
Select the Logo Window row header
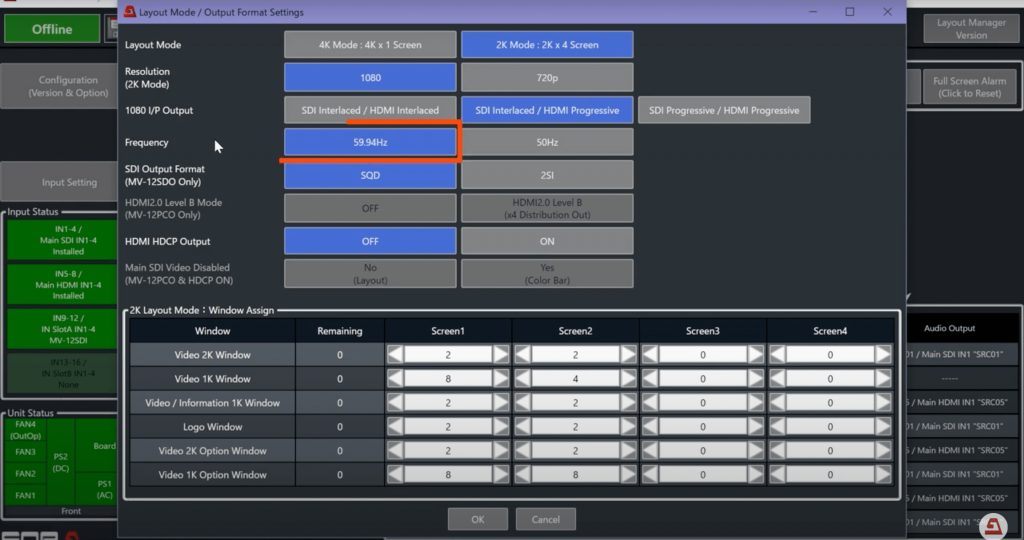click(212, 426)
